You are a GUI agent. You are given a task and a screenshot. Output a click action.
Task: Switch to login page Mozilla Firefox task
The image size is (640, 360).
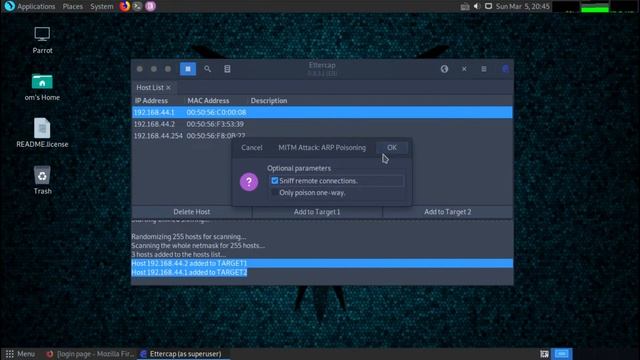90,354
